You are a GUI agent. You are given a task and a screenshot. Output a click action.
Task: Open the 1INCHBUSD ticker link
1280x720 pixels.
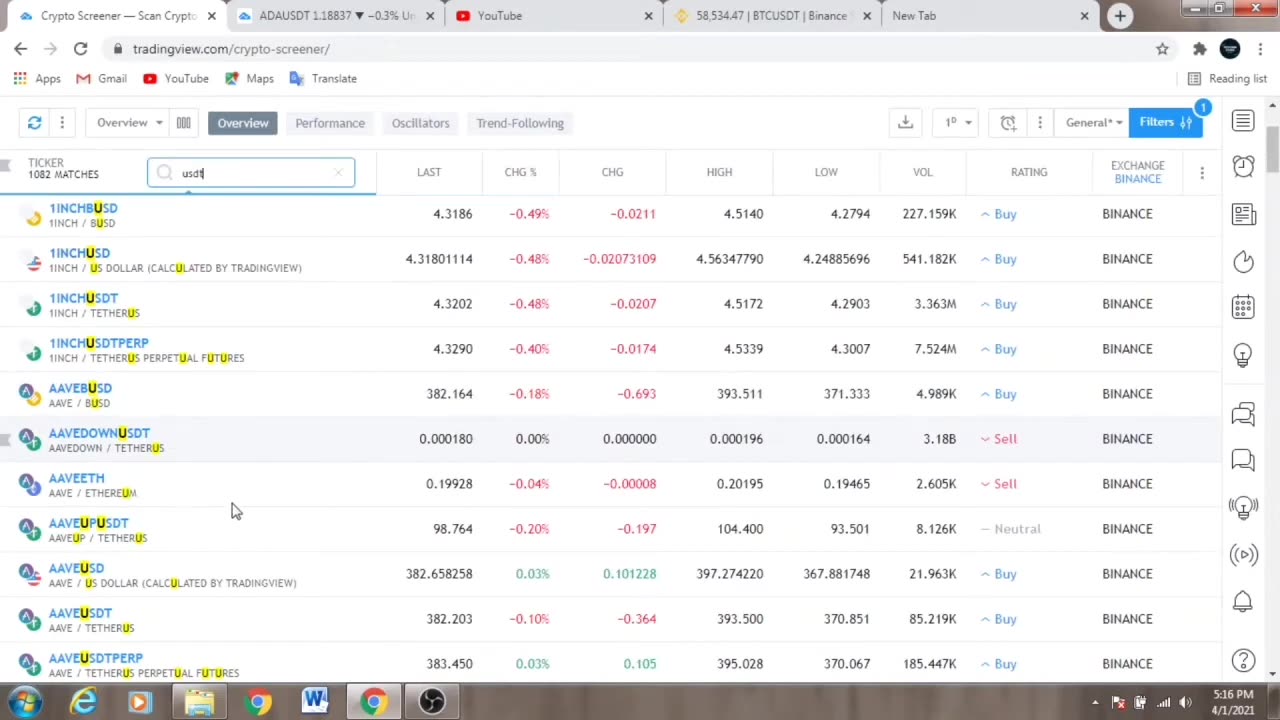point(83,208)
